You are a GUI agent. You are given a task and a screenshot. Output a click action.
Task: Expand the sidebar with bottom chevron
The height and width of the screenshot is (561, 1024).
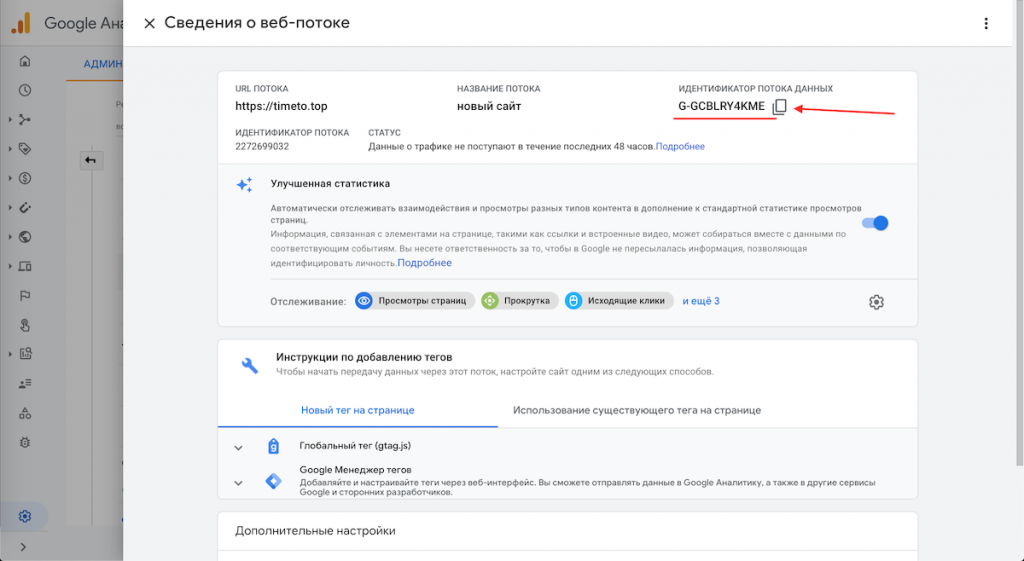[24, 547]
